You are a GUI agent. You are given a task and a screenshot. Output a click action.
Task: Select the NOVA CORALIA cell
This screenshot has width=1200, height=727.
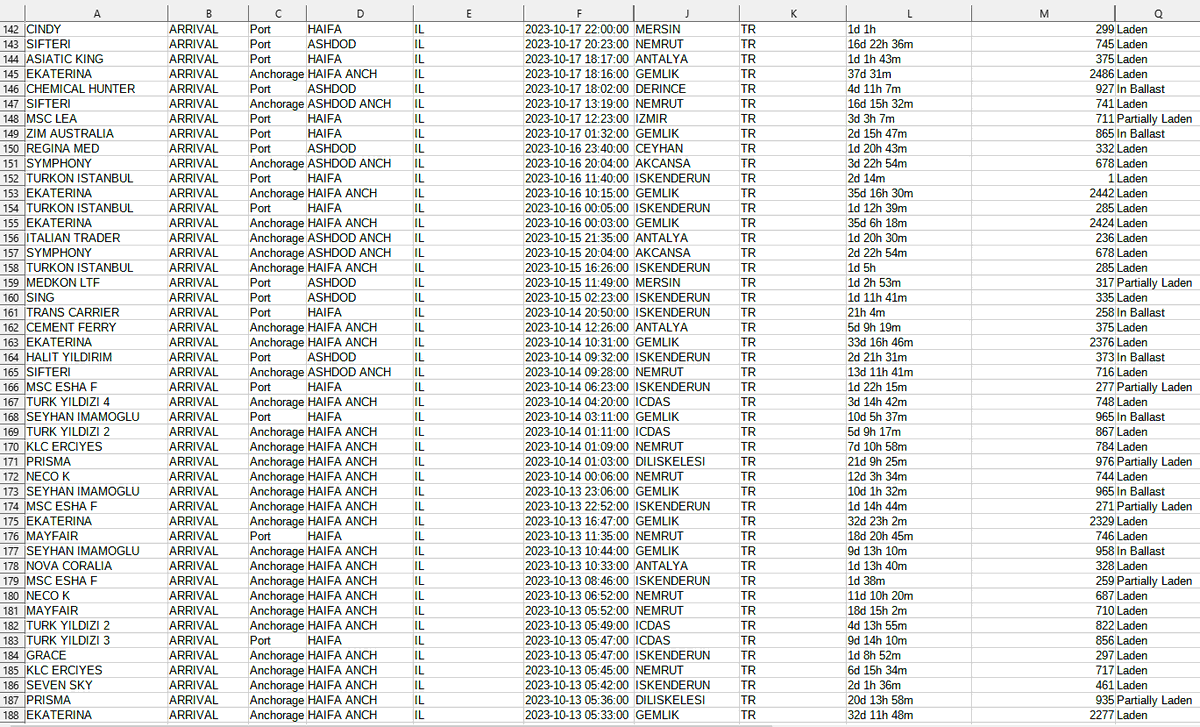pyautogui.click(x=95, y=566)
